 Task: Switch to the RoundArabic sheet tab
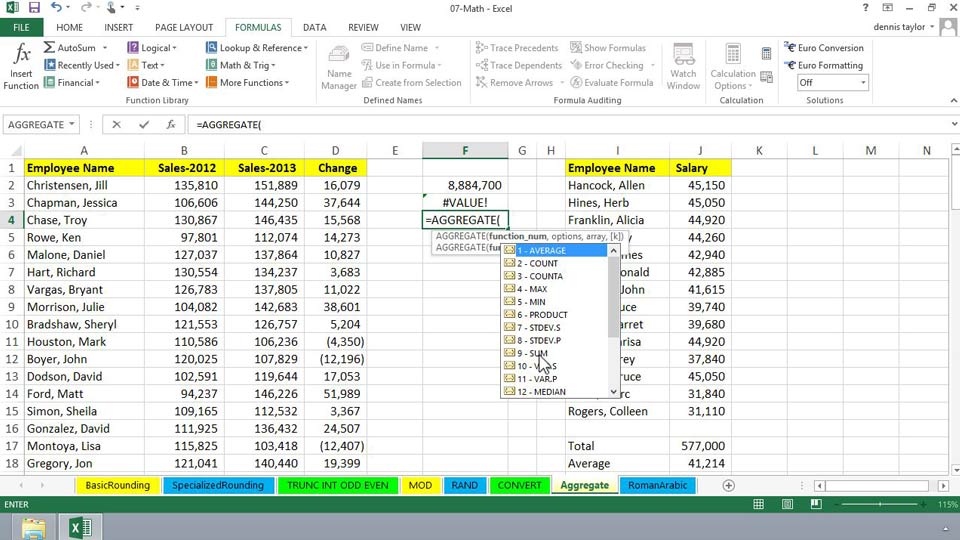click(656, 485)
